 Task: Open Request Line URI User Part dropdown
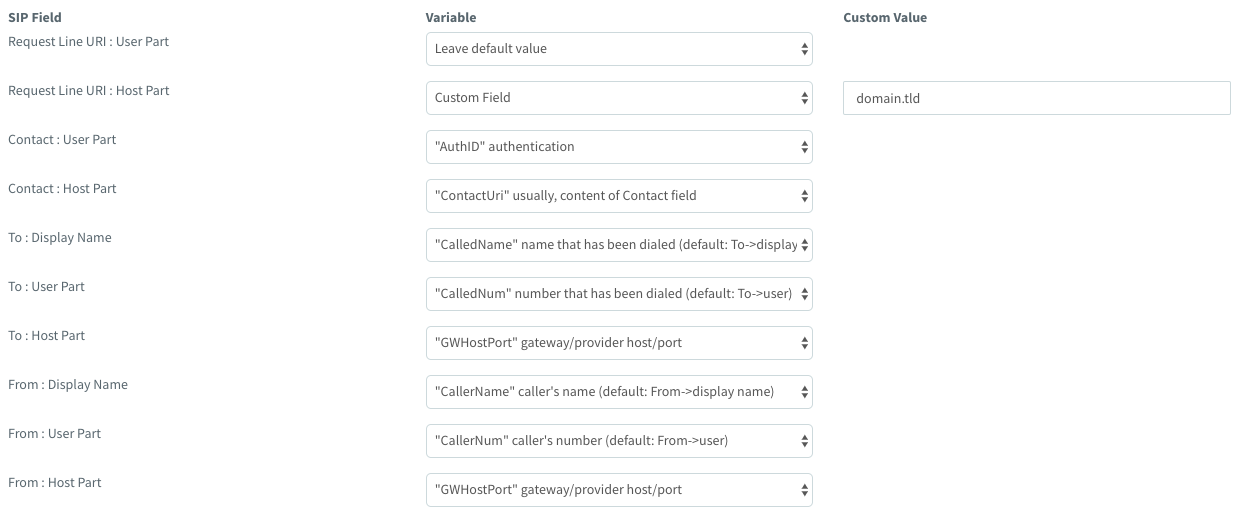618,49
